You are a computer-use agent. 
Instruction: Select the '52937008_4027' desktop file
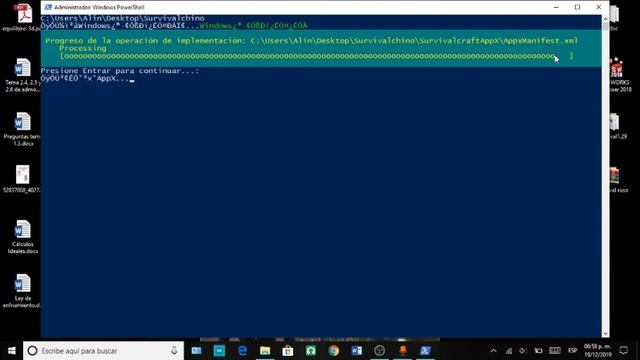click(22, 179)
